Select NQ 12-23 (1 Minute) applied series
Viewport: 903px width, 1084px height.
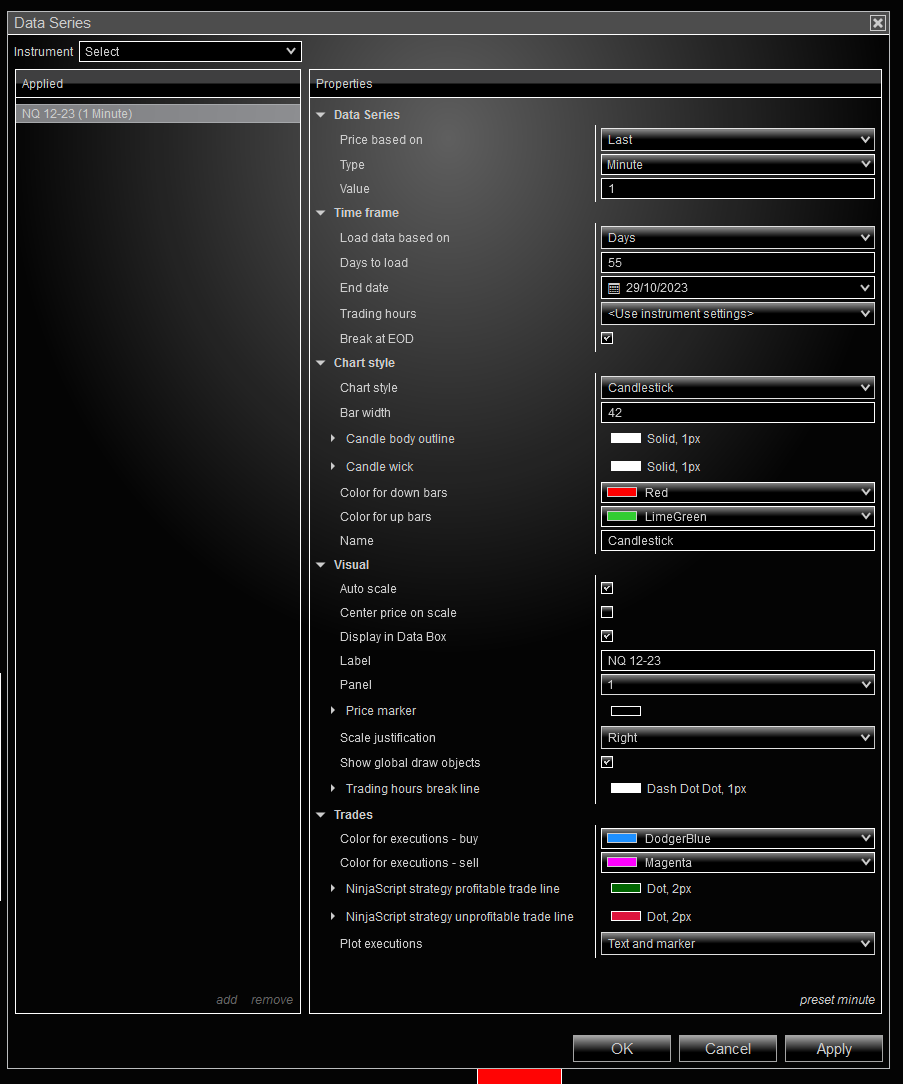coord(158,113)
